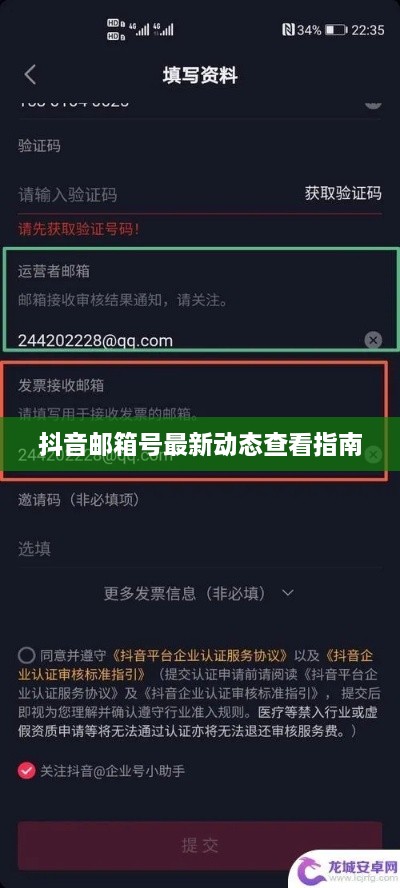Tap the HD call status icon
This screenshot has width=400, height=888.
114,29
